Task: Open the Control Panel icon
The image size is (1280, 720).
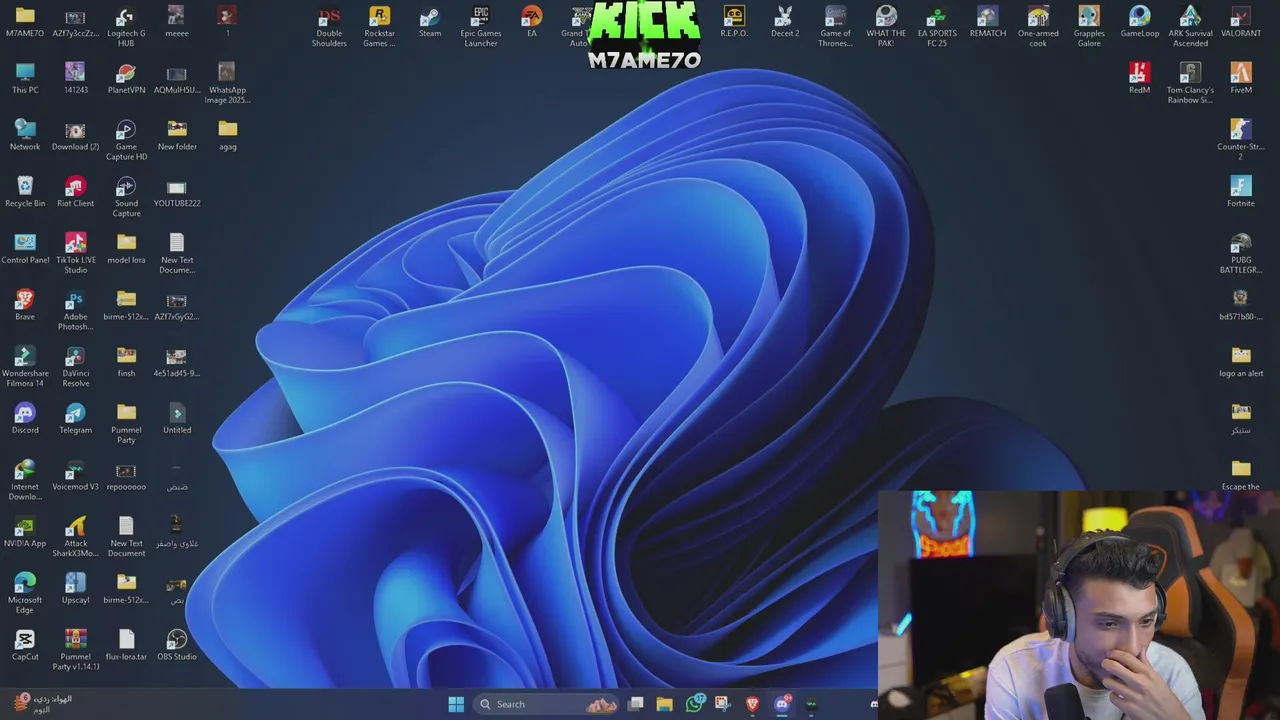Action: (x=25, y=250)
